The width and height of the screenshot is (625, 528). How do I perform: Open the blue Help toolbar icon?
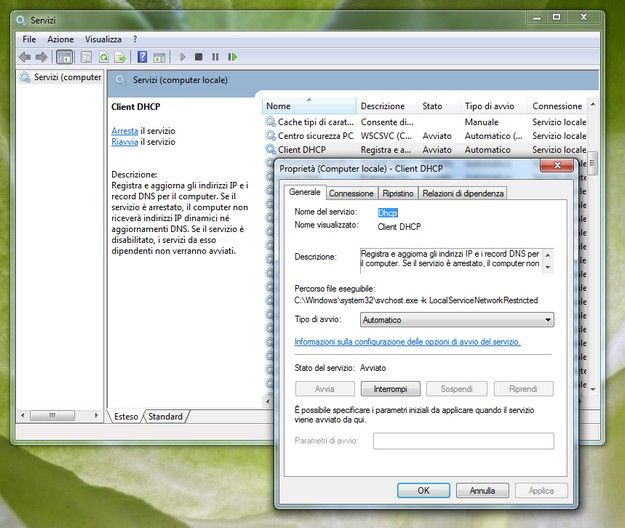[x=142, y=57]
